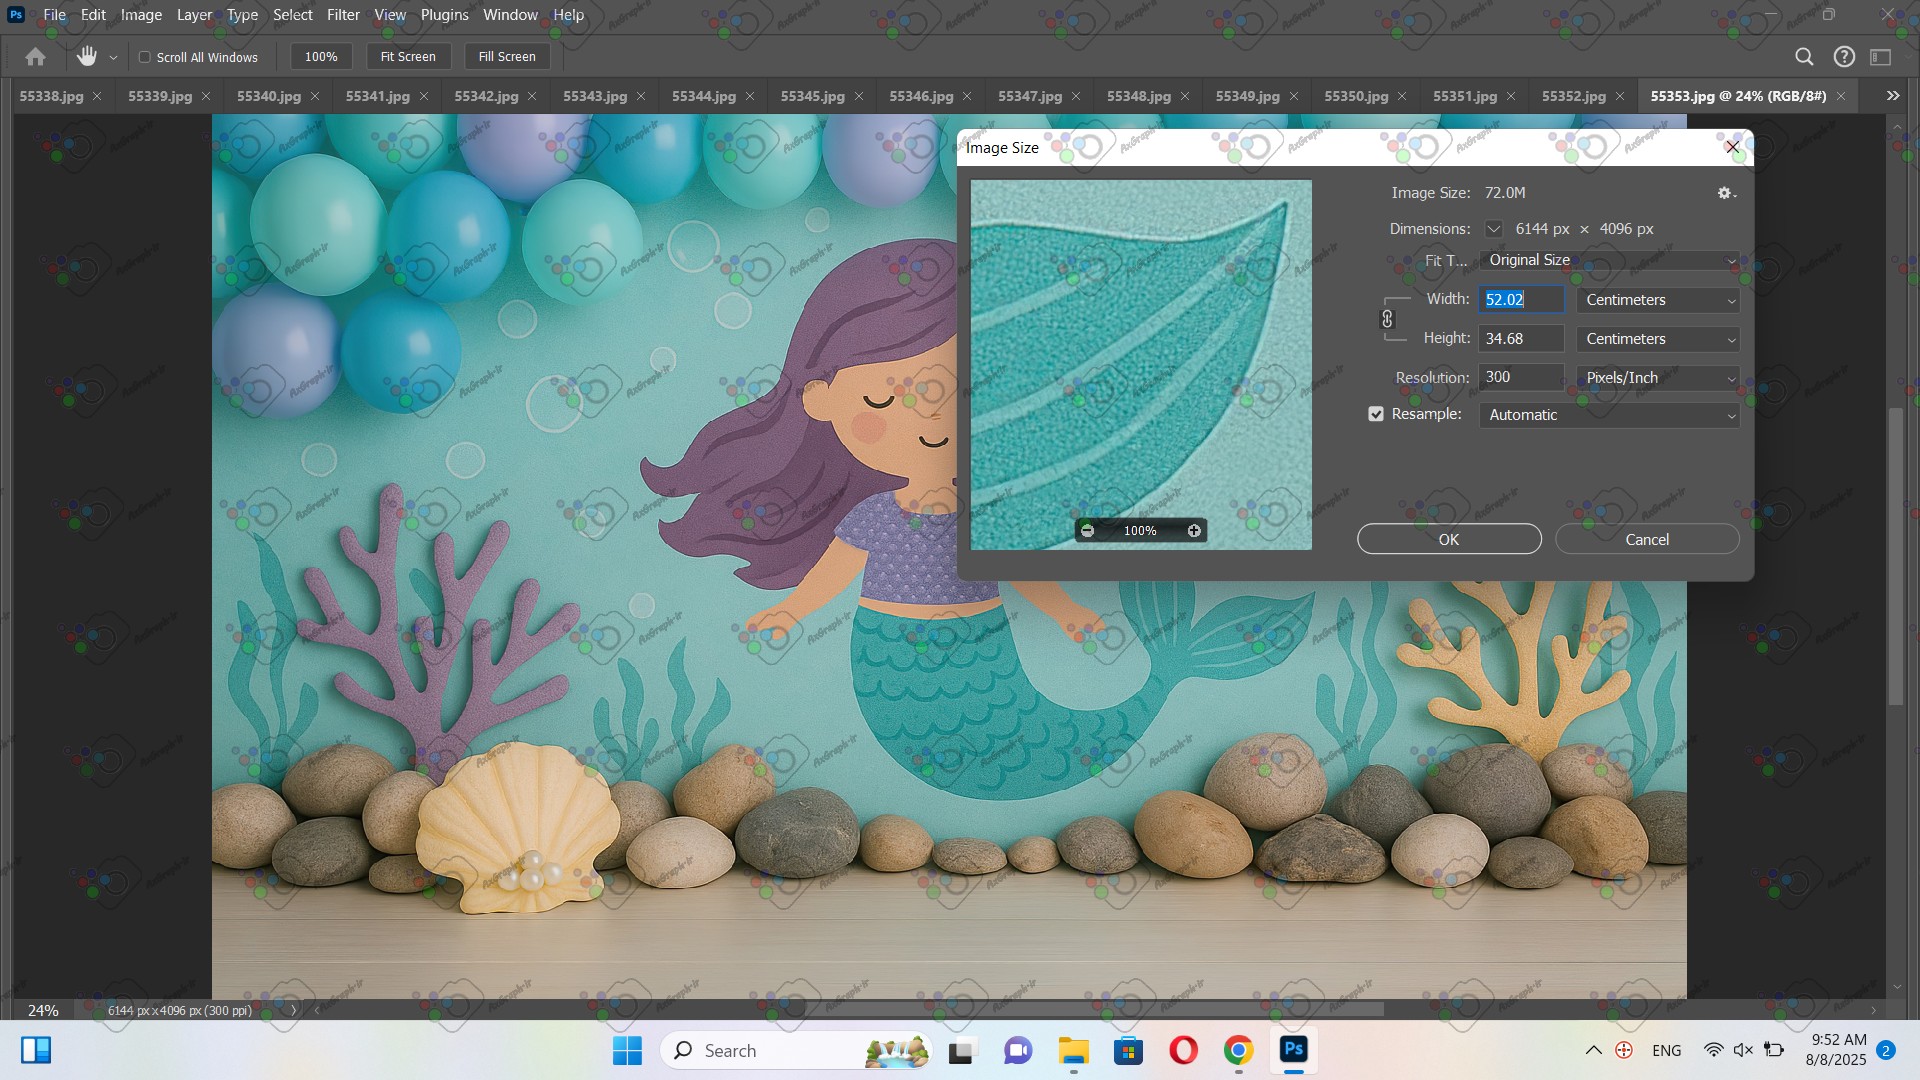The width and height of the screenshot is (1920, 1080).
Task: Open the Width units Centimeters dropdown
Action: (1658, 300)
